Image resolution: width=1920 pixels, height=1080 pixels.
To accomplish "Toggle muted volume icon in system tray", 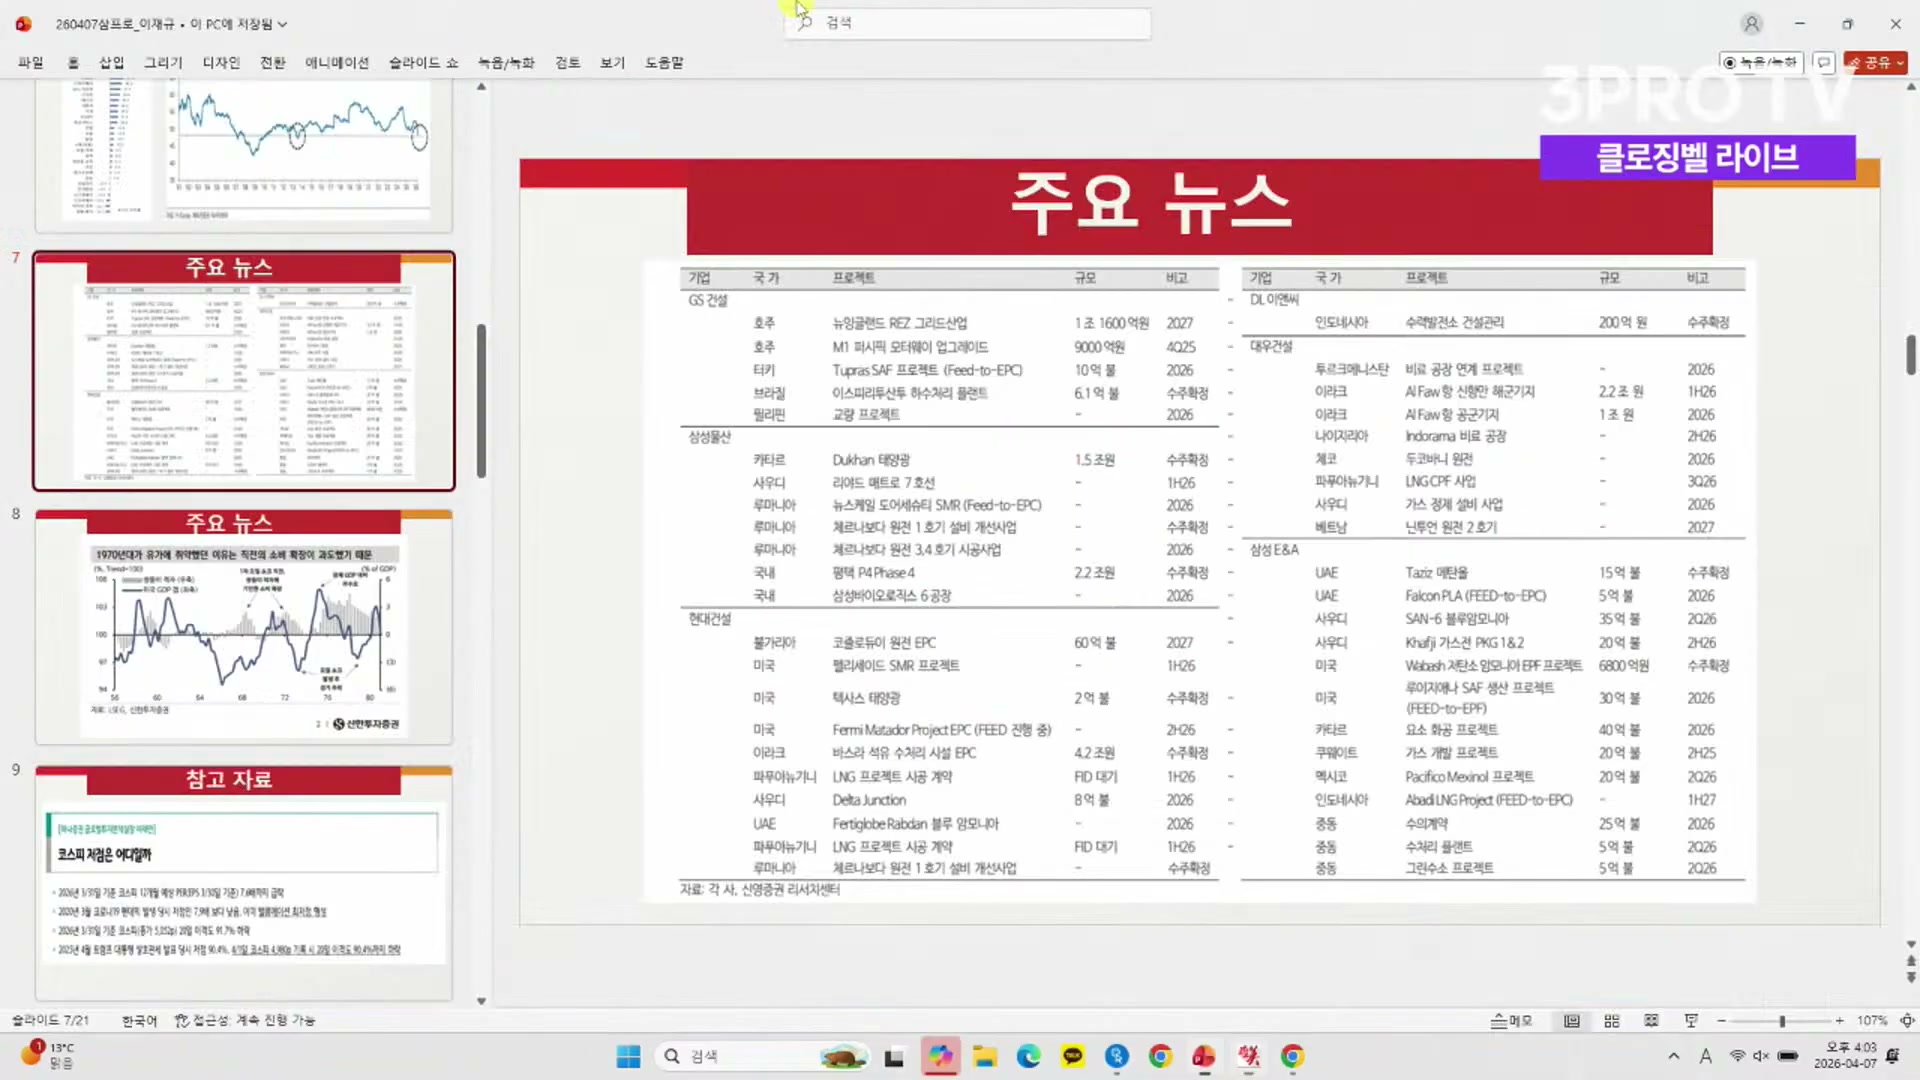I will 1761,1056.
